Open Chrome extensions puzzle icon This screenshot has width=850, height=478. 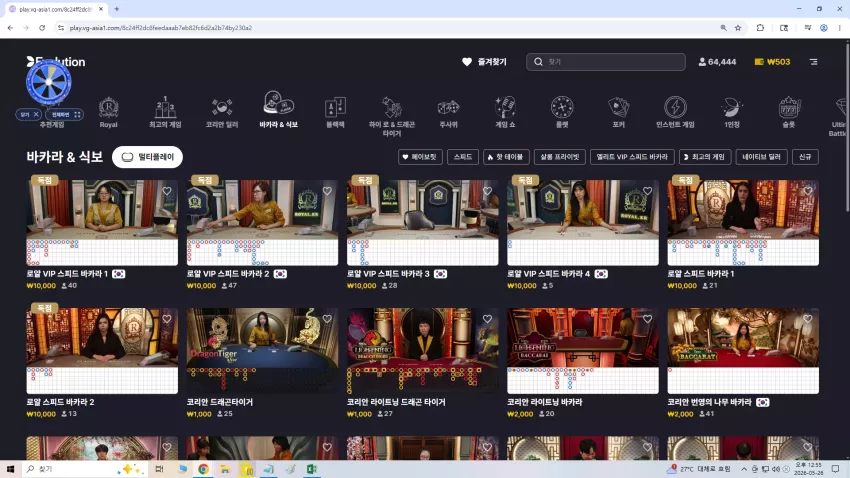tap(760, 28)
